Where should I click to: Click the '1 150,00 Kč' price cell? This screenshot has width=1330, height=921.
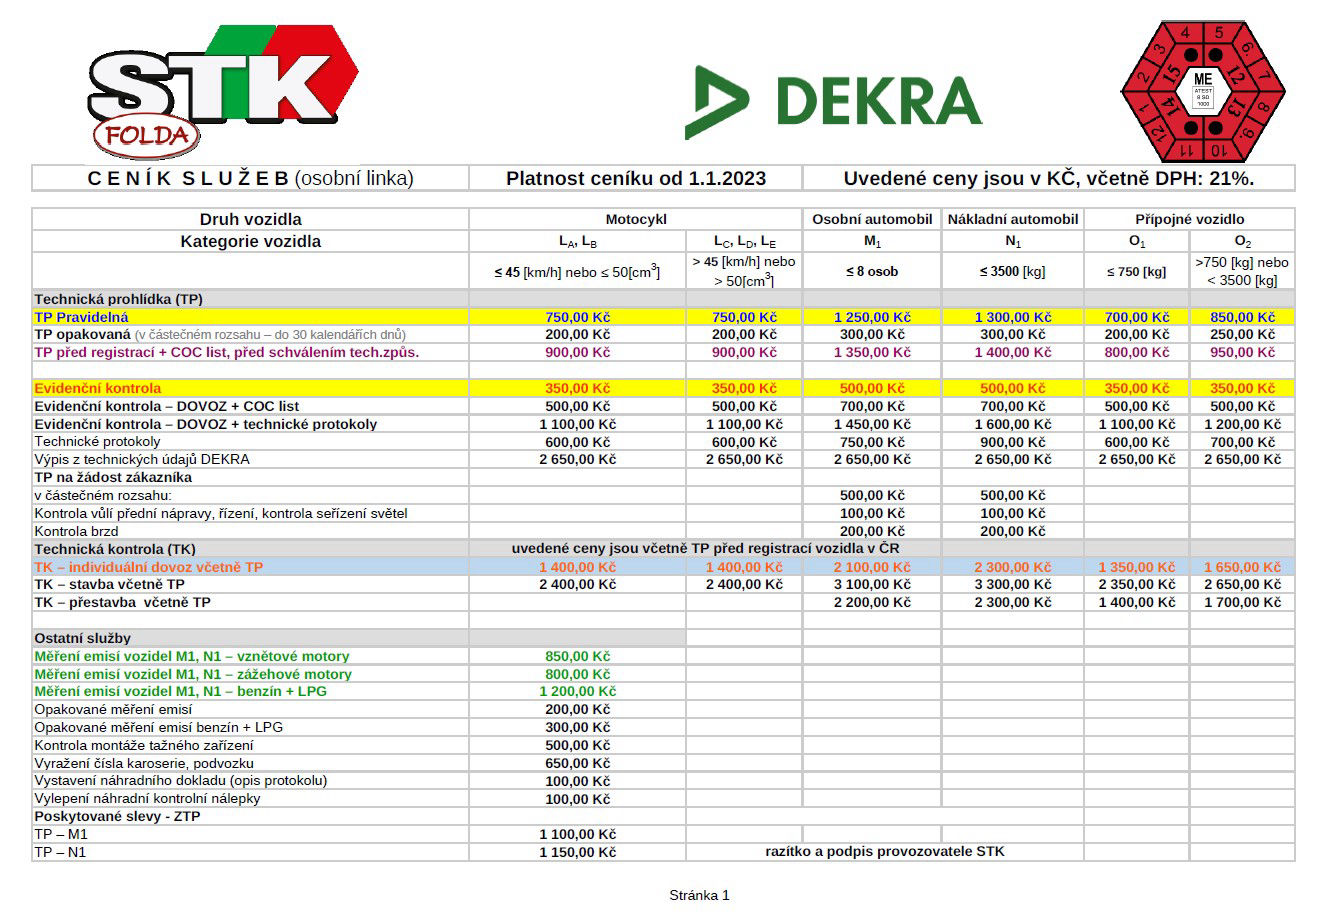pos(578,852)
